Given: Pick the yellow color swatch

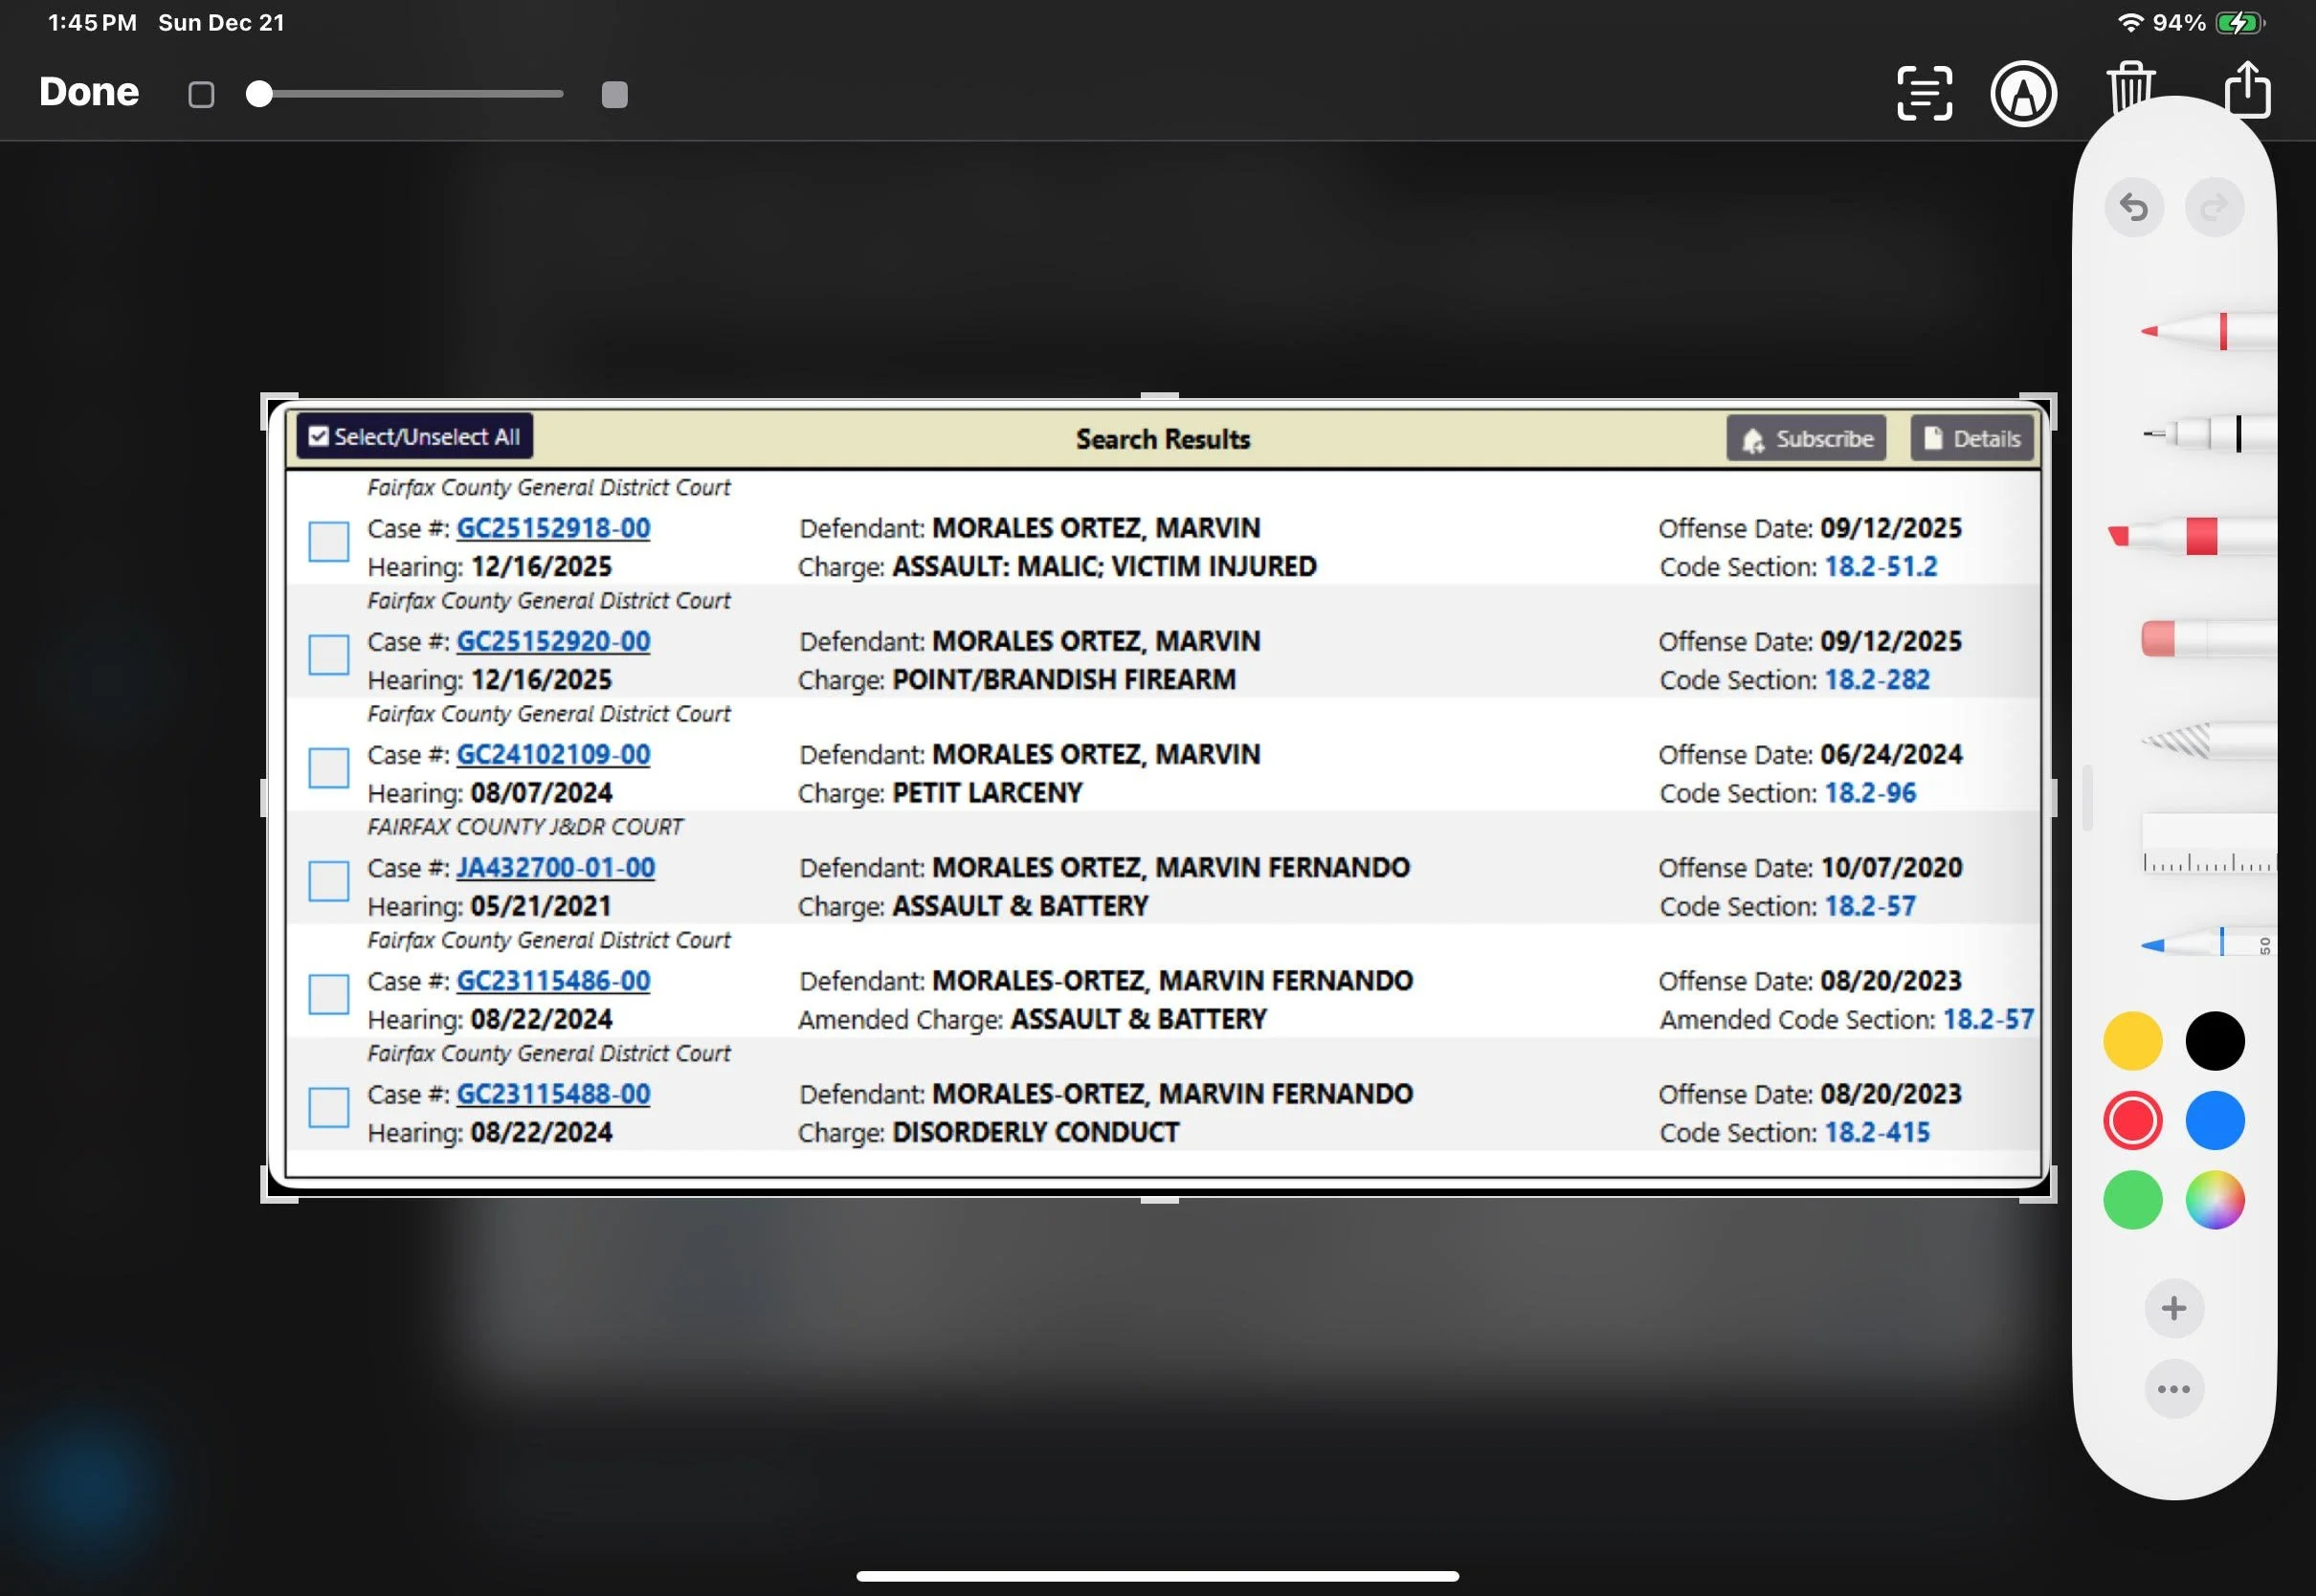Looking at the screenshot, I should click(2132, 1041).
